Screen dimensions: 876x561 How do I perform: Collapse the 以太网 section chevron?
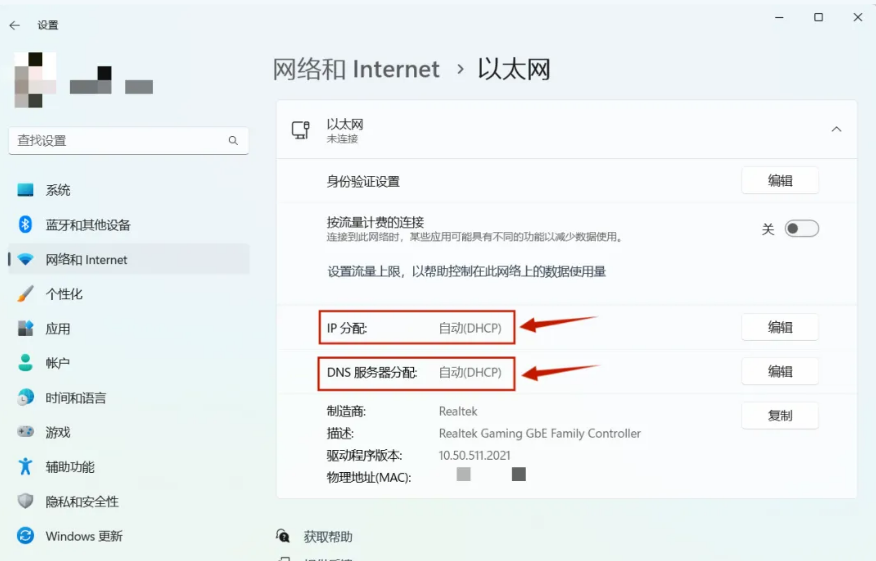coord(836,130)
